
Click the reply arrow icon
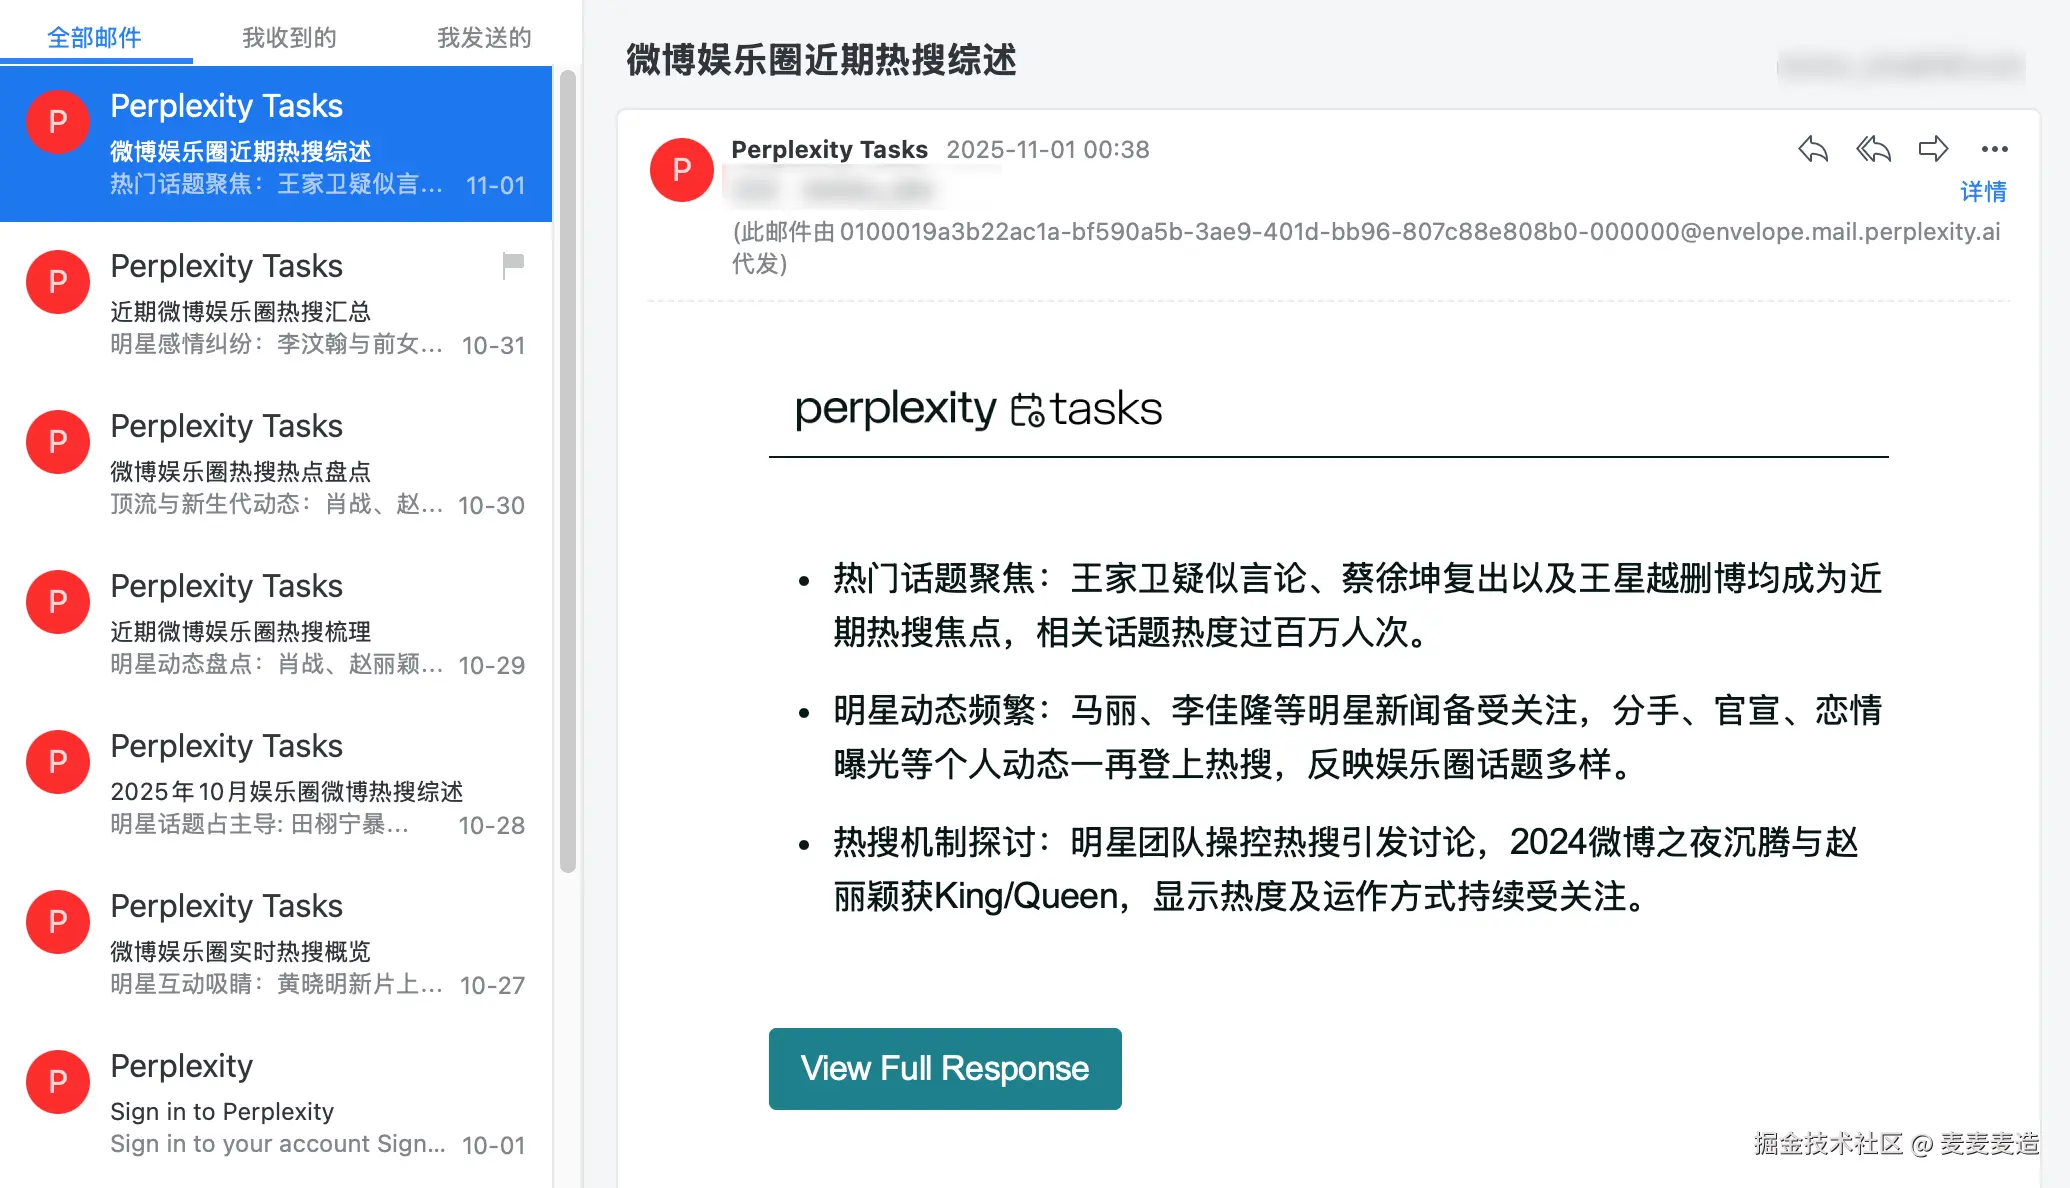click(1812, 150)
